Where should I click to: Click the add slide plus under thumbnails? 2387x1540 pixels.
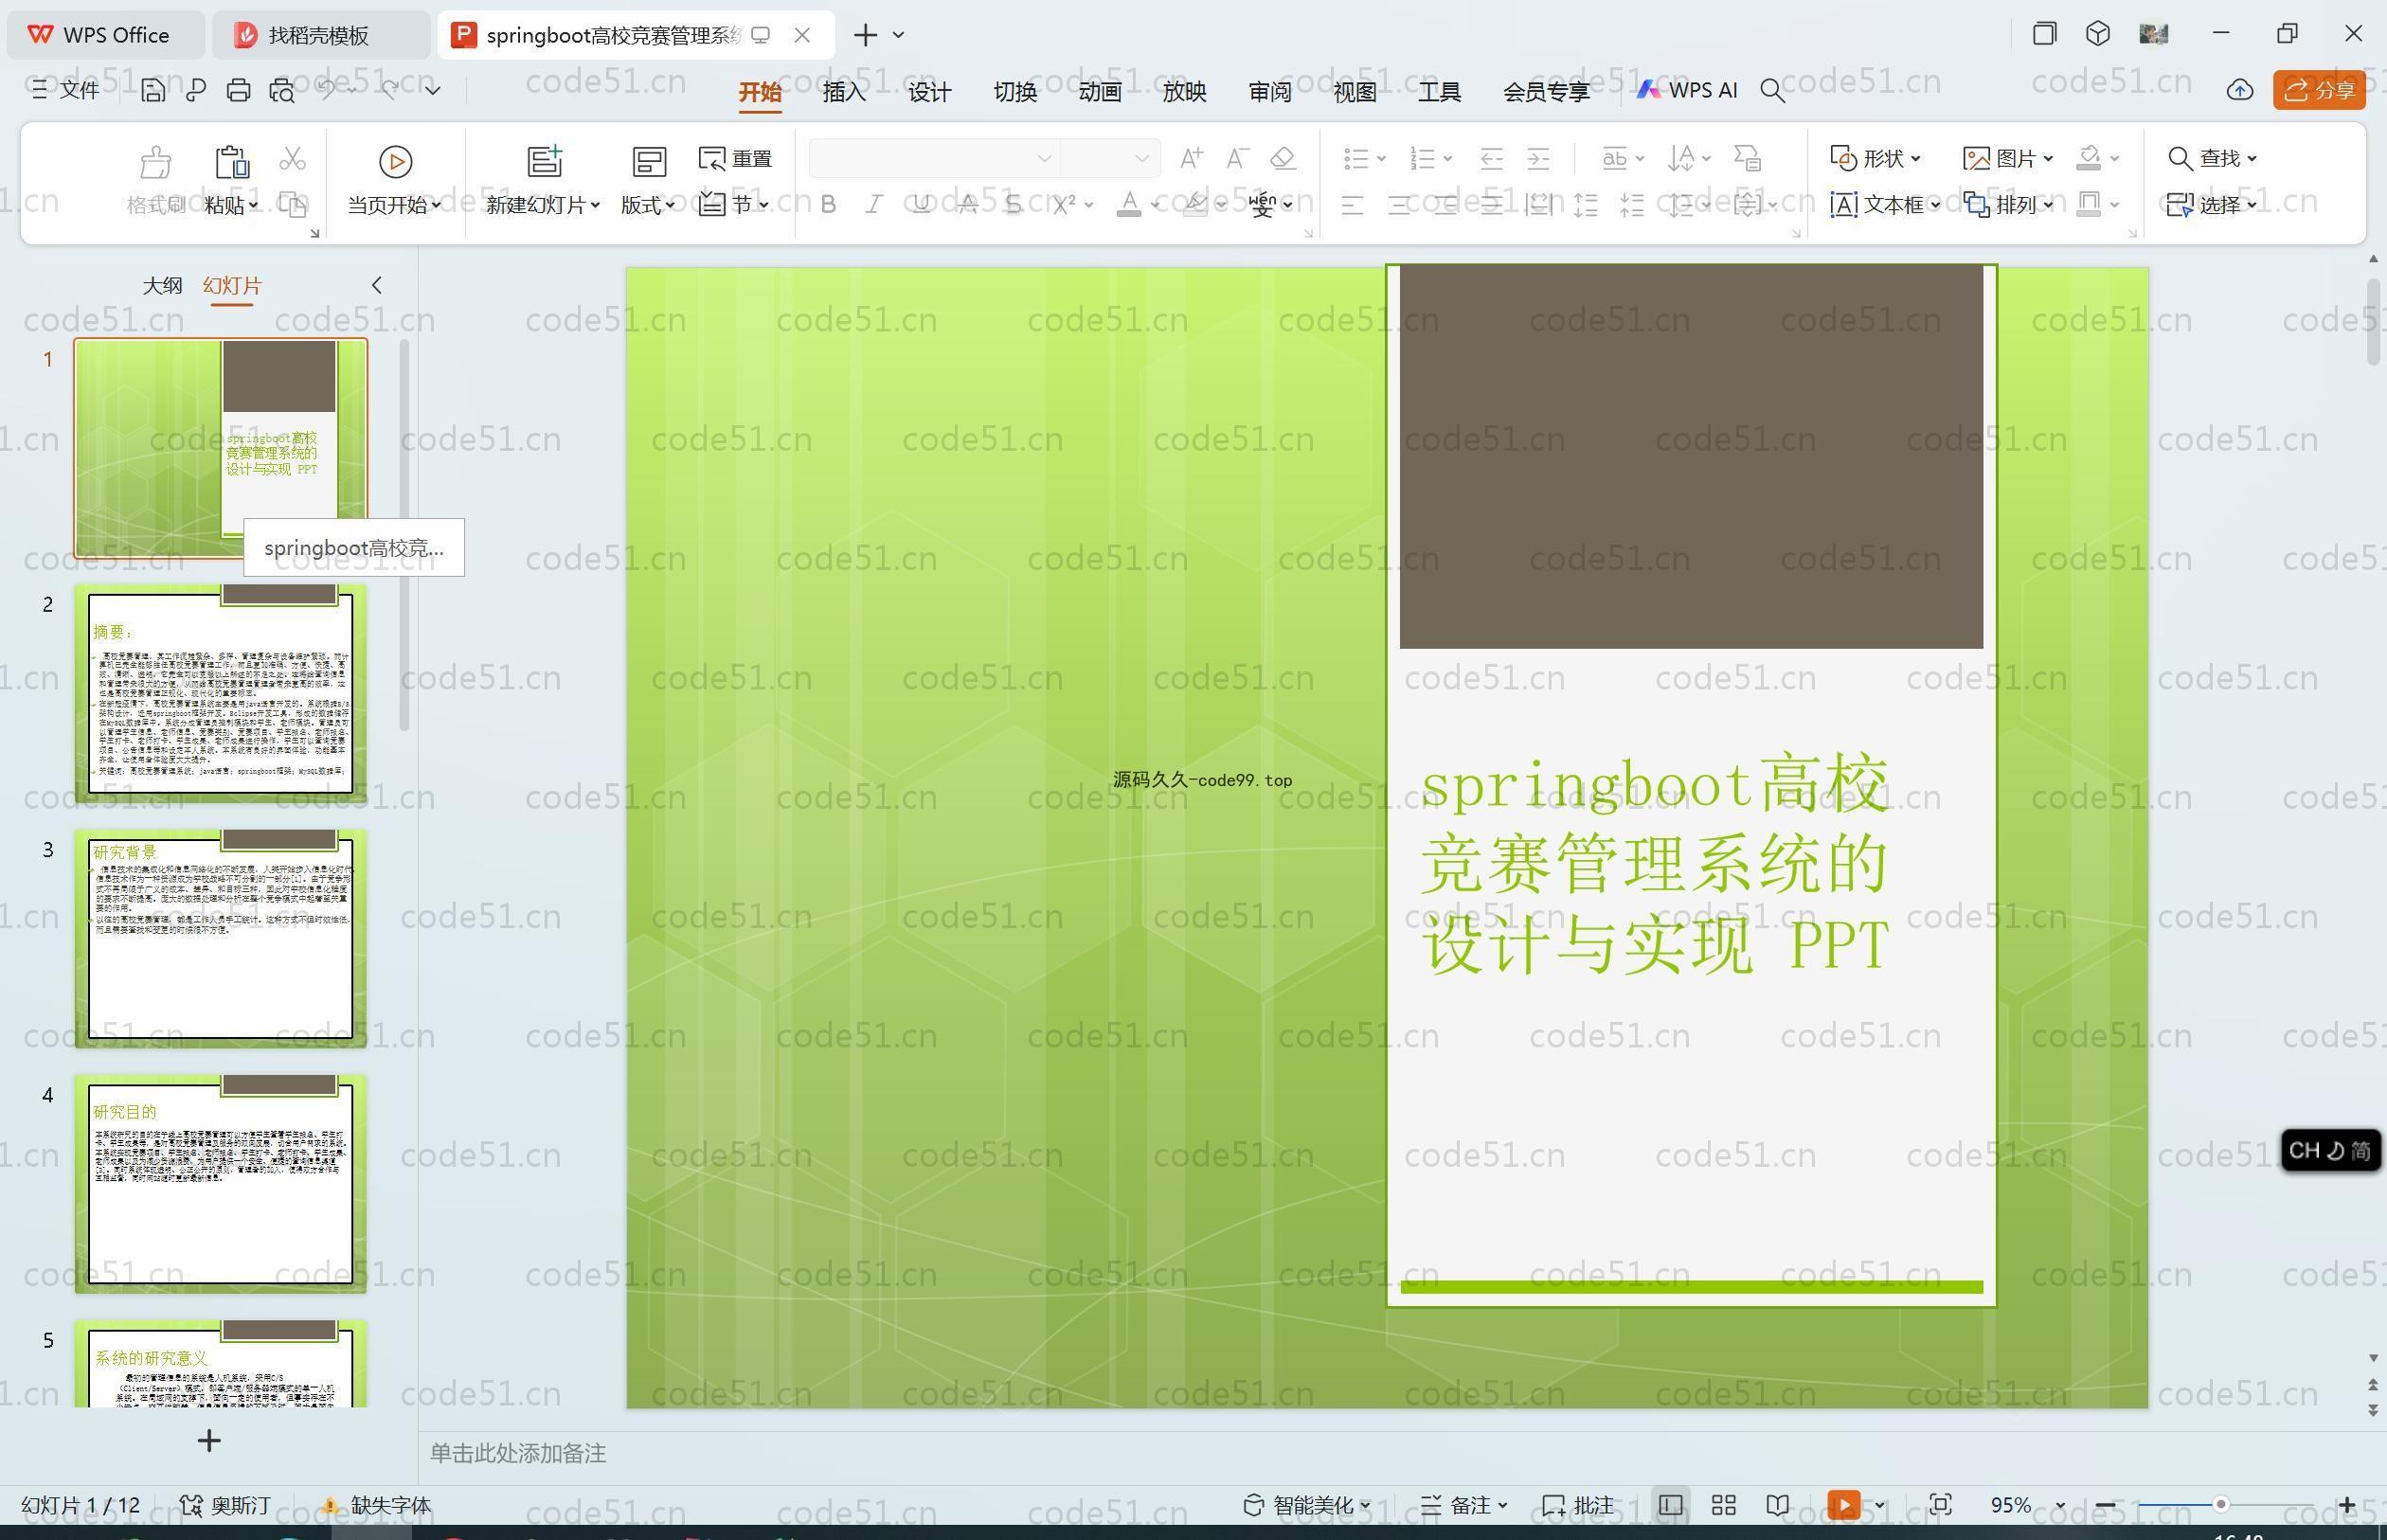click(x=209, y=1441)
